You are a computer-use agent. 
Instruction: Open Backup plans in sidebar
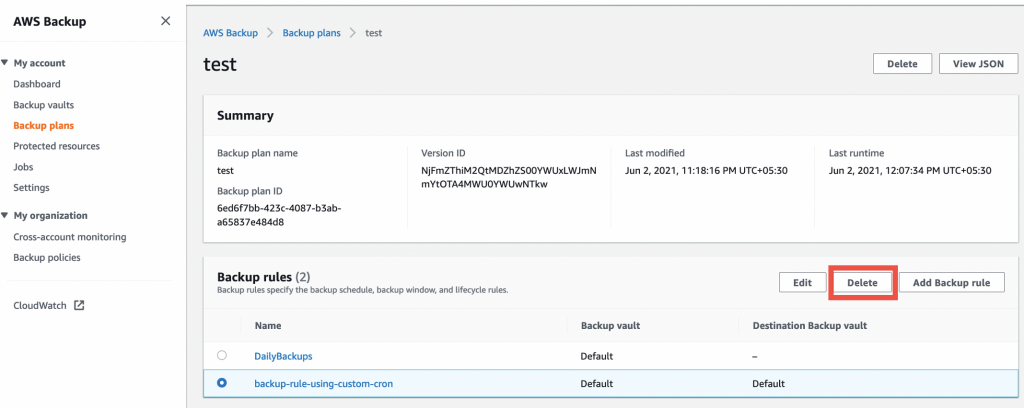[x=43, y=125]
